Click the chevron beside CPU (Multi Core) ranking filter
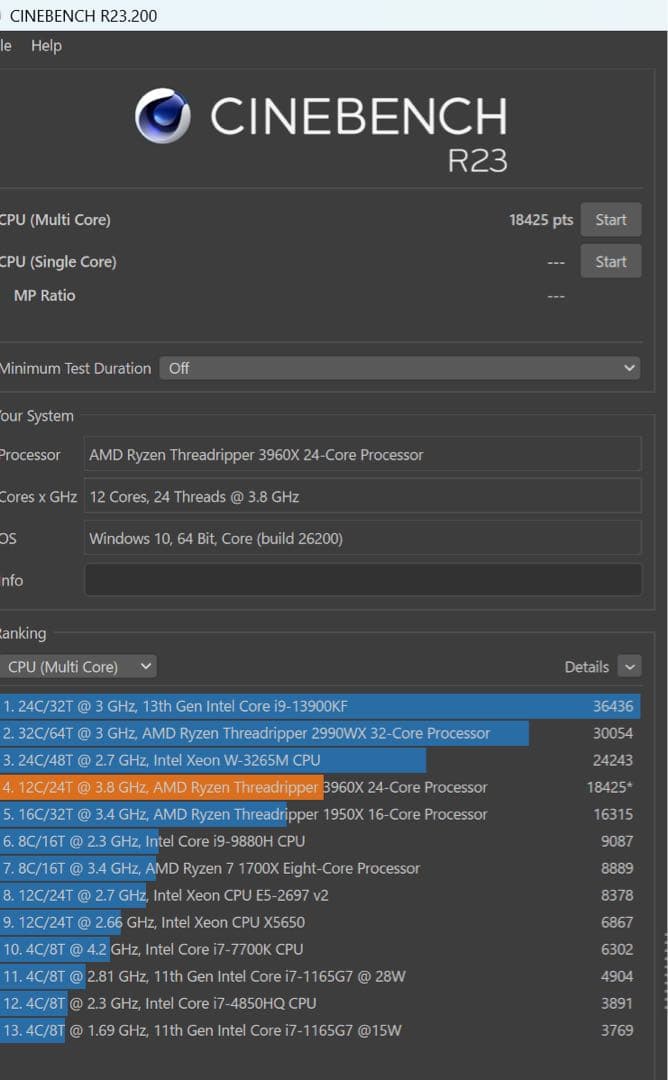This screenshot has height=1080, width=668. 146,666
